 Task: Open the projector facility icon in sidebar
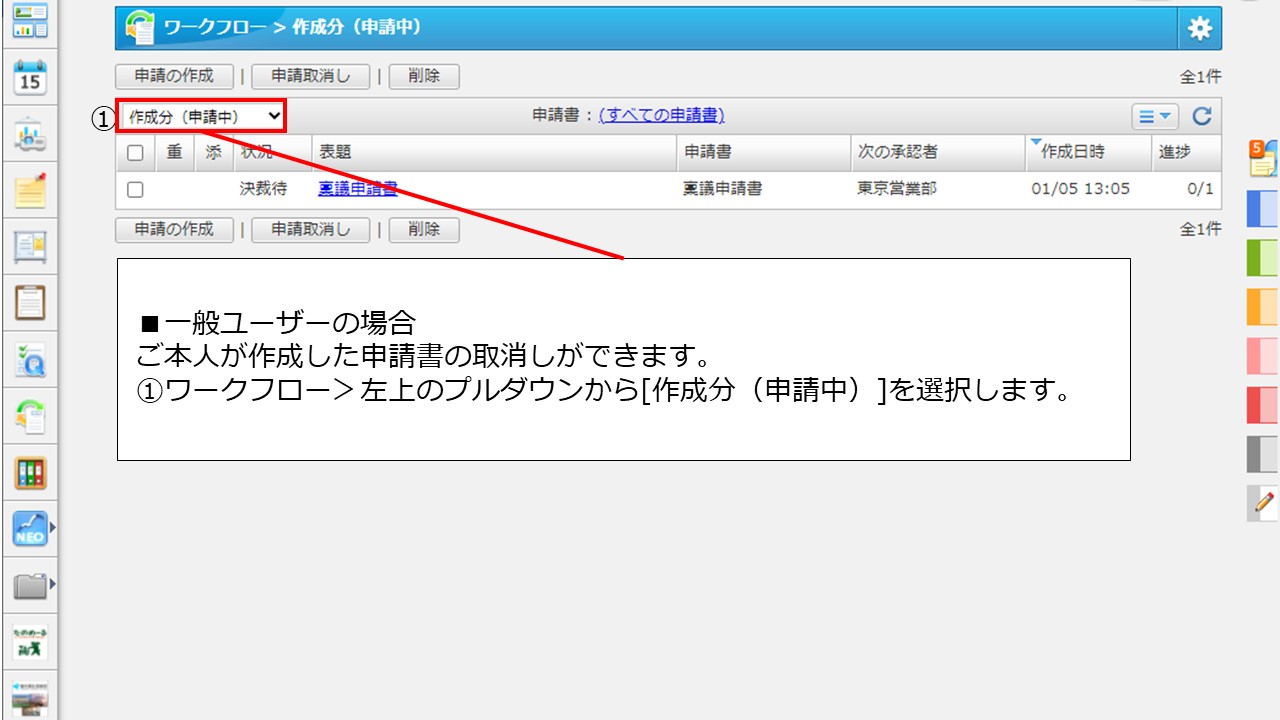(x=30, y=136)
